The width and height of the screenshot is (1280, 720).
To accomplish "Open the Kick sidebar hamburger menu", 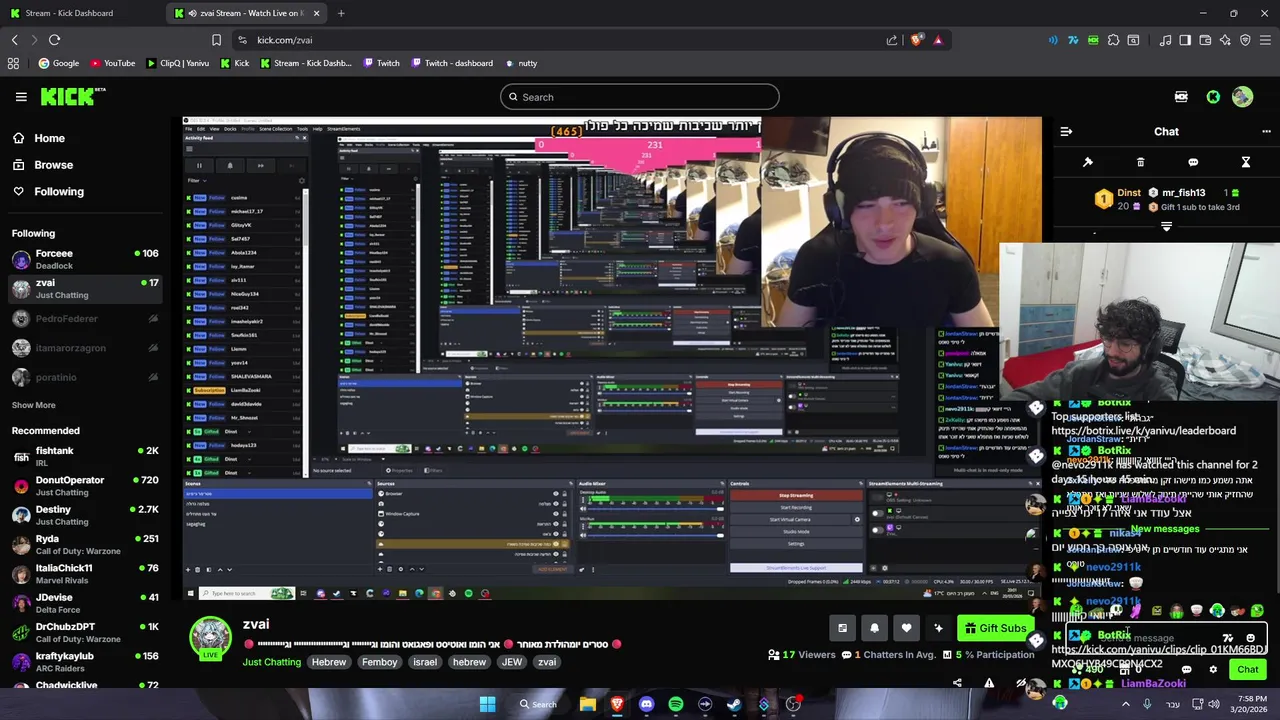I will pyautogui.click(x=21, y=97).
